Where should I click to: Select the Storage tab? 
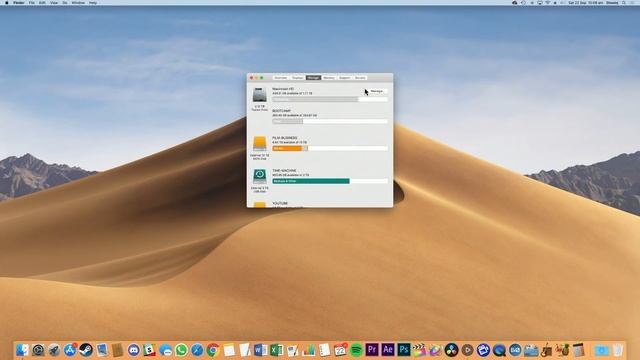coord(313,78)
